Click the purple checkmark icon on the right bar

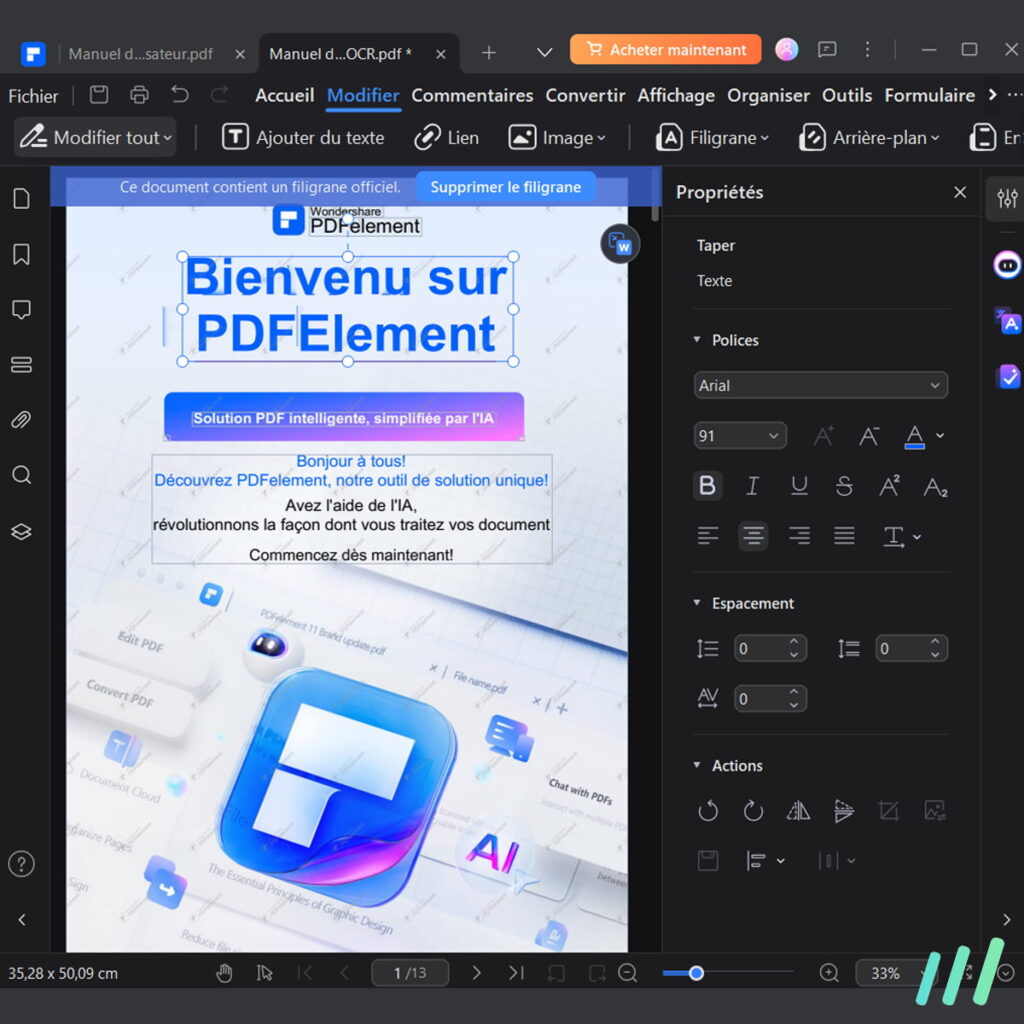[1008, 377]
